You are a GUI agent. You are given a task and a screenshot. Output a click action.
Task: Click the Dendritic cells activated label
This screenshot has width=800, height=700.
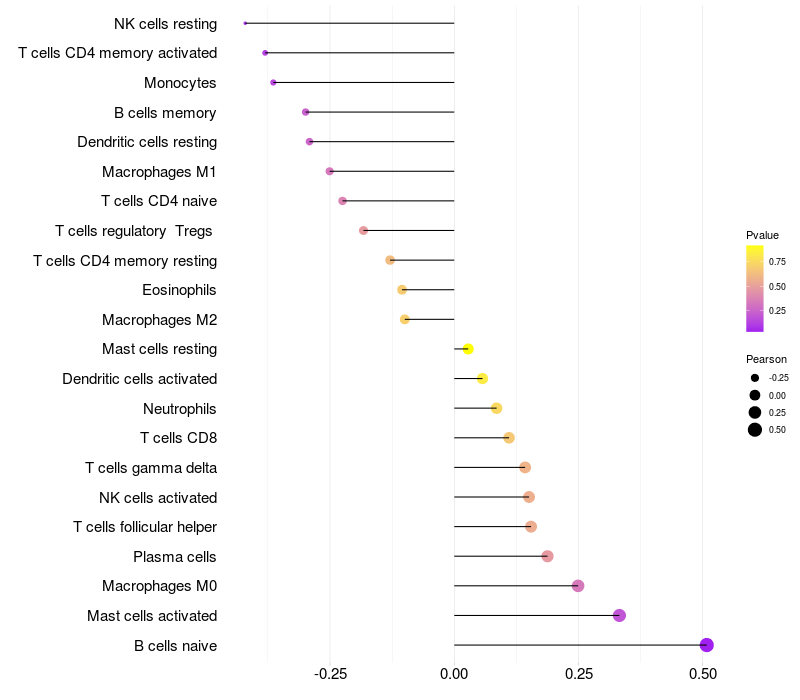(140, 379)
